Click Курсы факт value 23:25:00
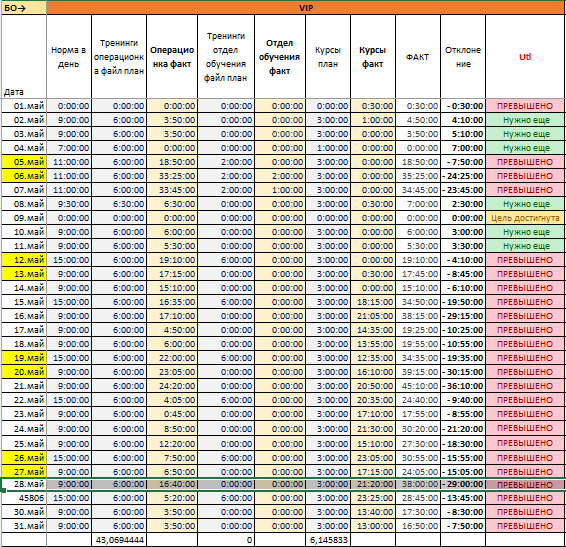This screenshot has width=566, height=547. point(373,498)
